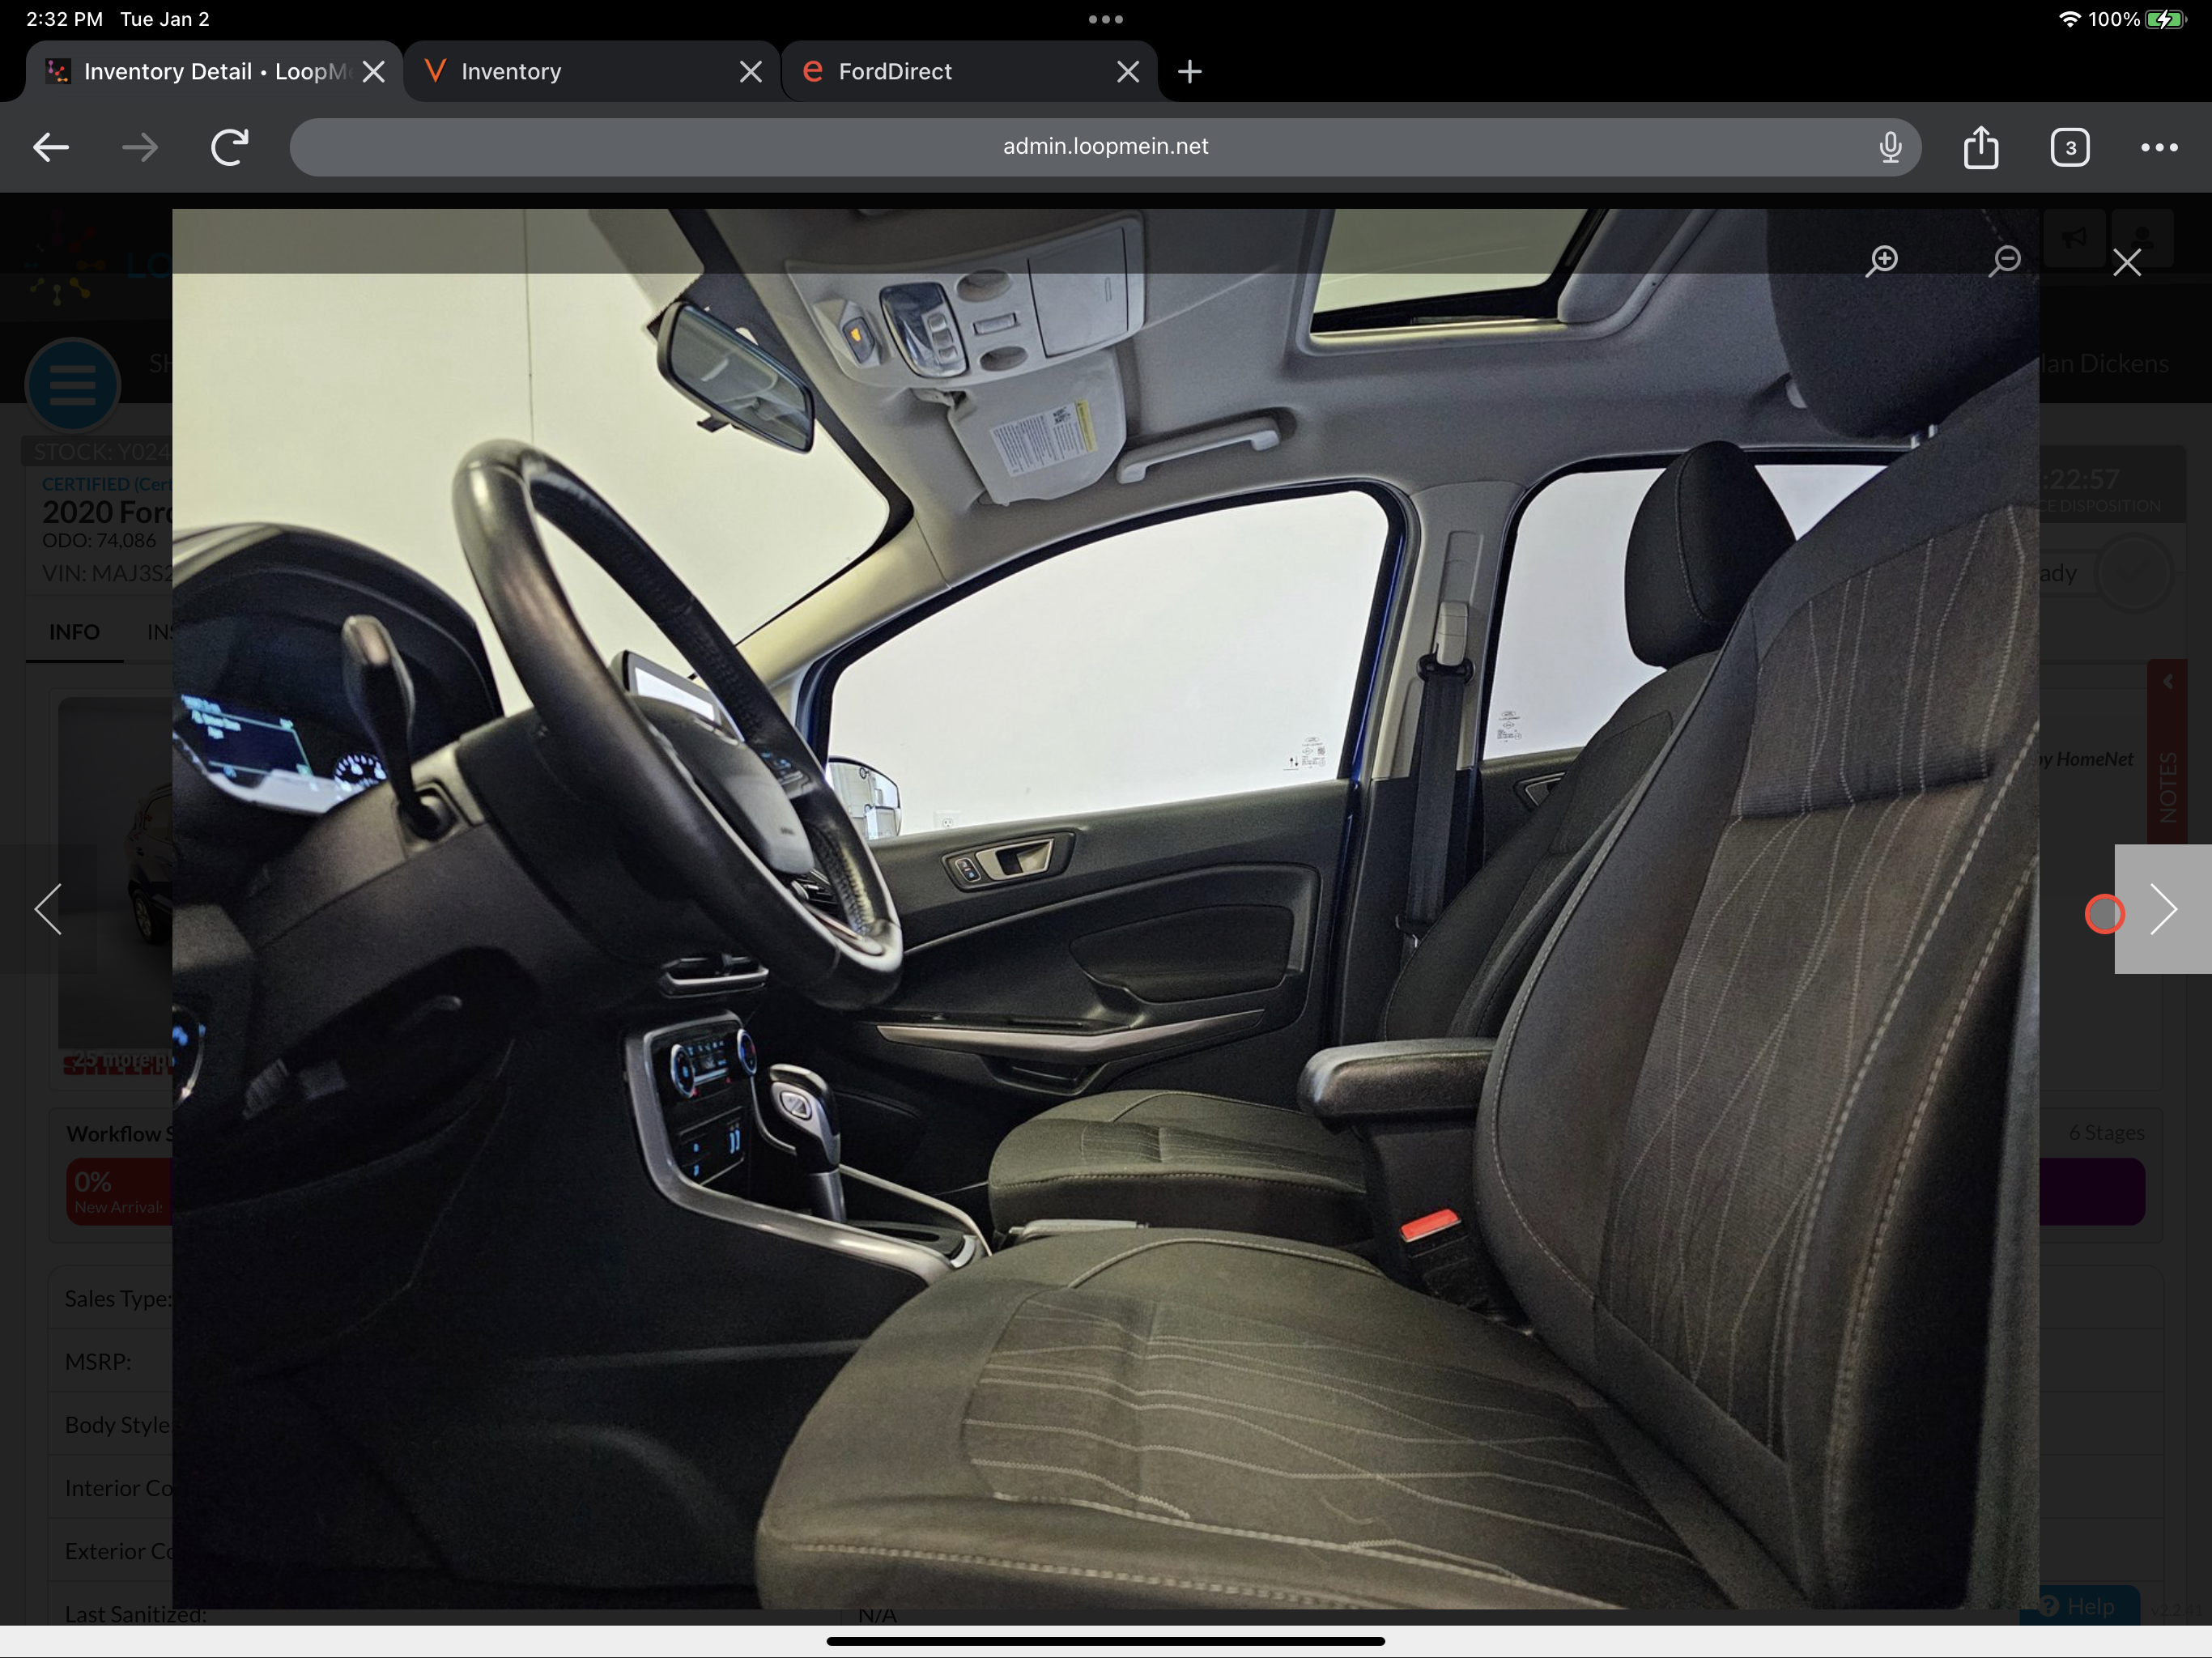2212x1658 pixels.
Task: Click the main car interior photo
Action: click(x=1105, y=909)
